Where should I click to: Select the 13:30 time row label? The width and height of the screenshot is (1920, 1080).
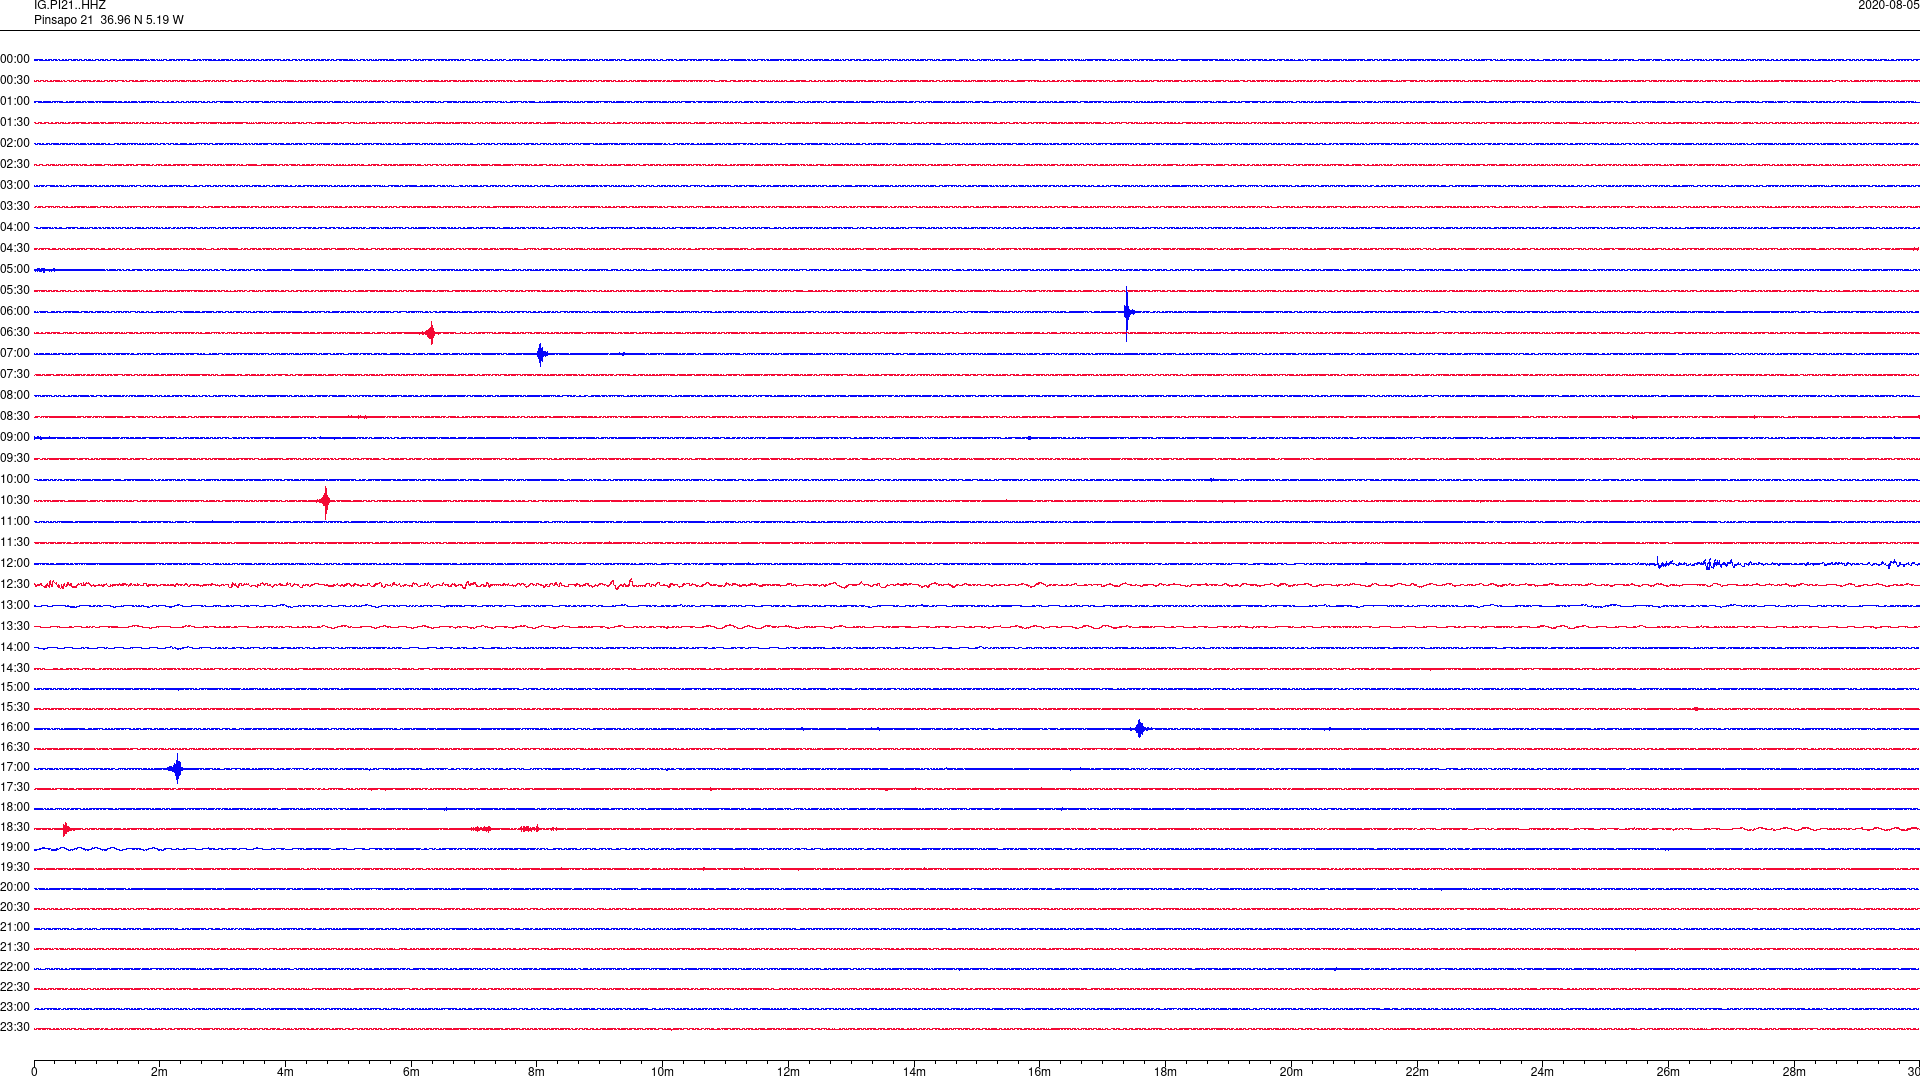pyautogui.click(x=15, y=627)
